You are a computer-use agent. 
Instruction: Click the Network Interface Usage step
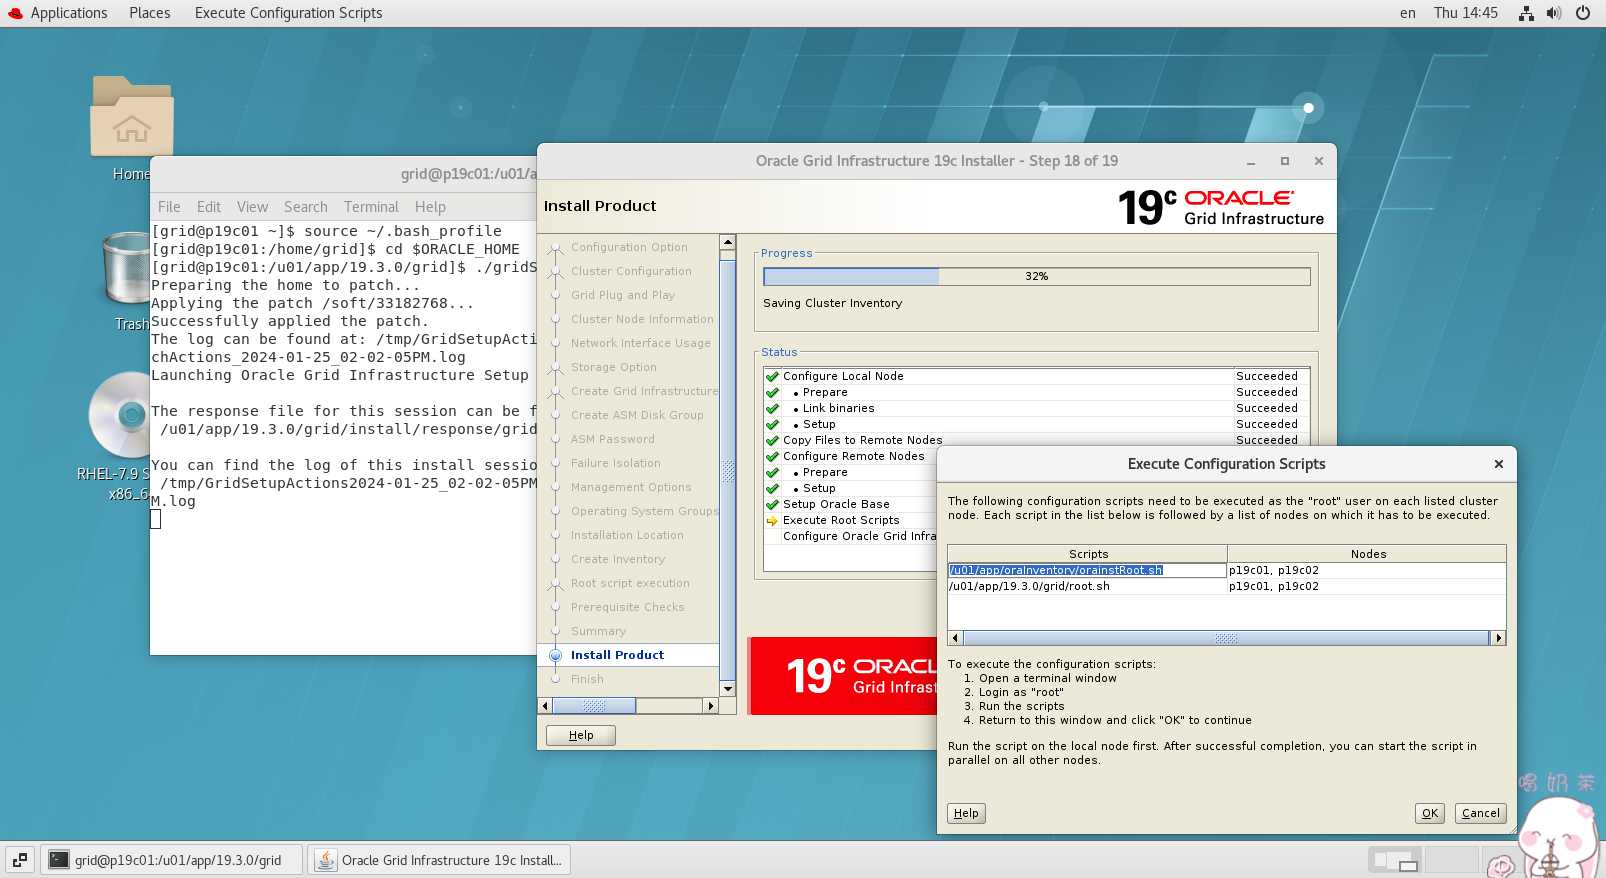point(641,343)
